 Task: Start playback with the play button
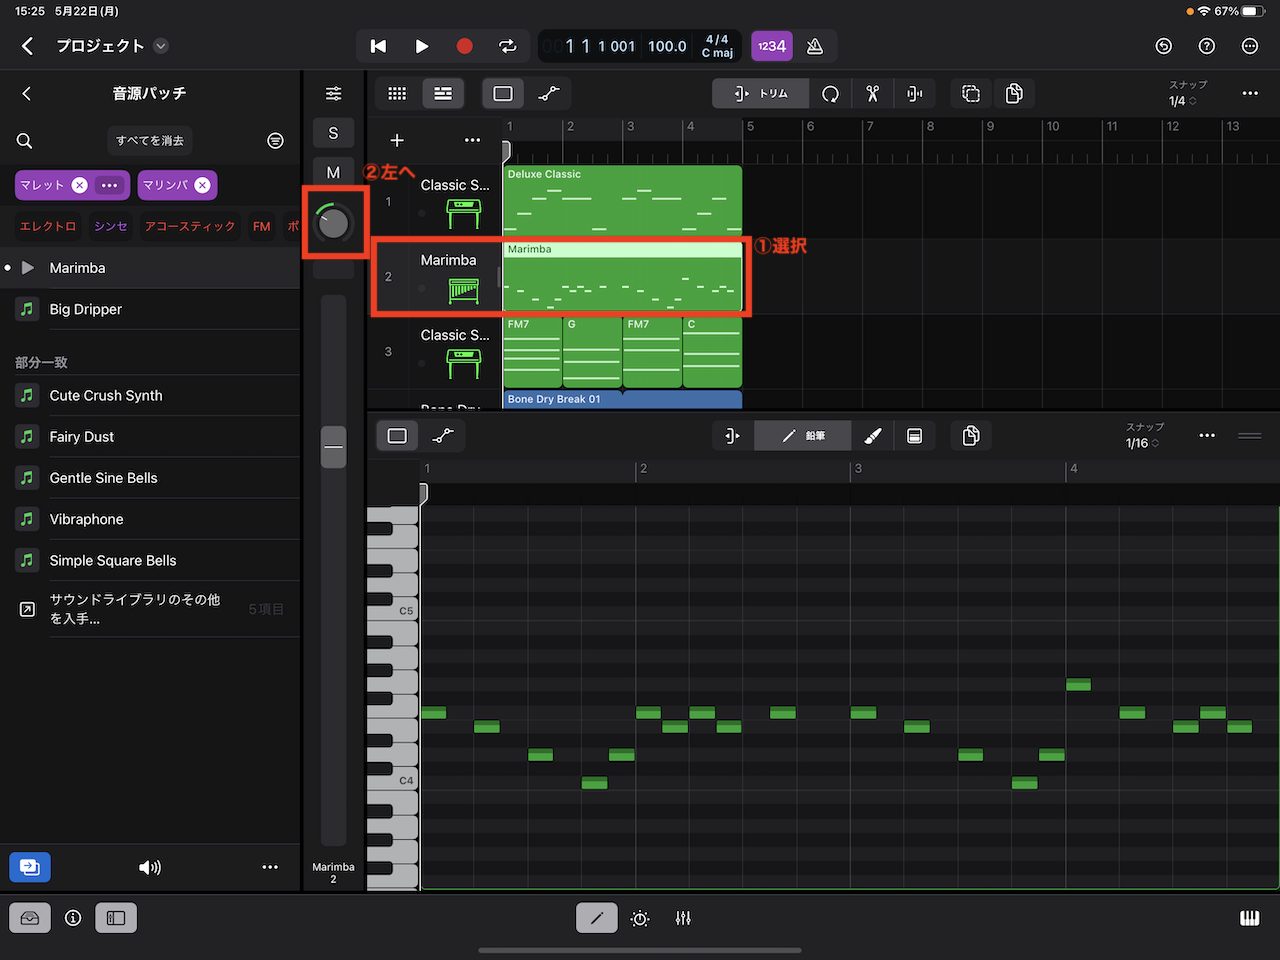[421, 46]
